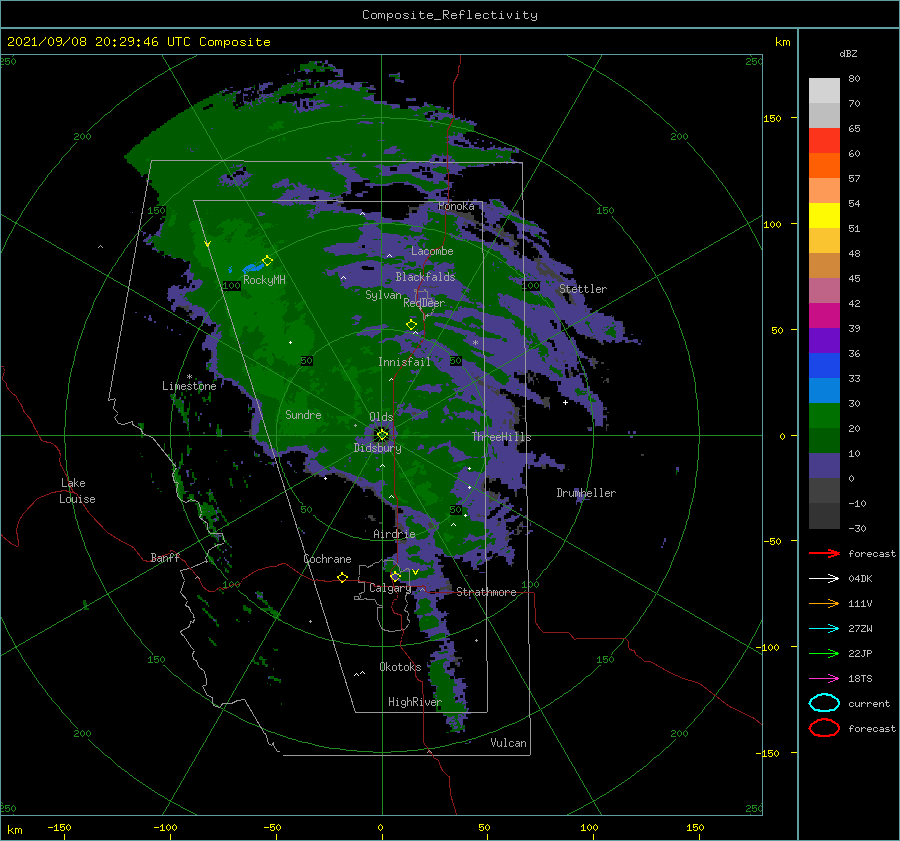Click the Sundre label
This screenshot has width=900, height=841.
(303, 414)
